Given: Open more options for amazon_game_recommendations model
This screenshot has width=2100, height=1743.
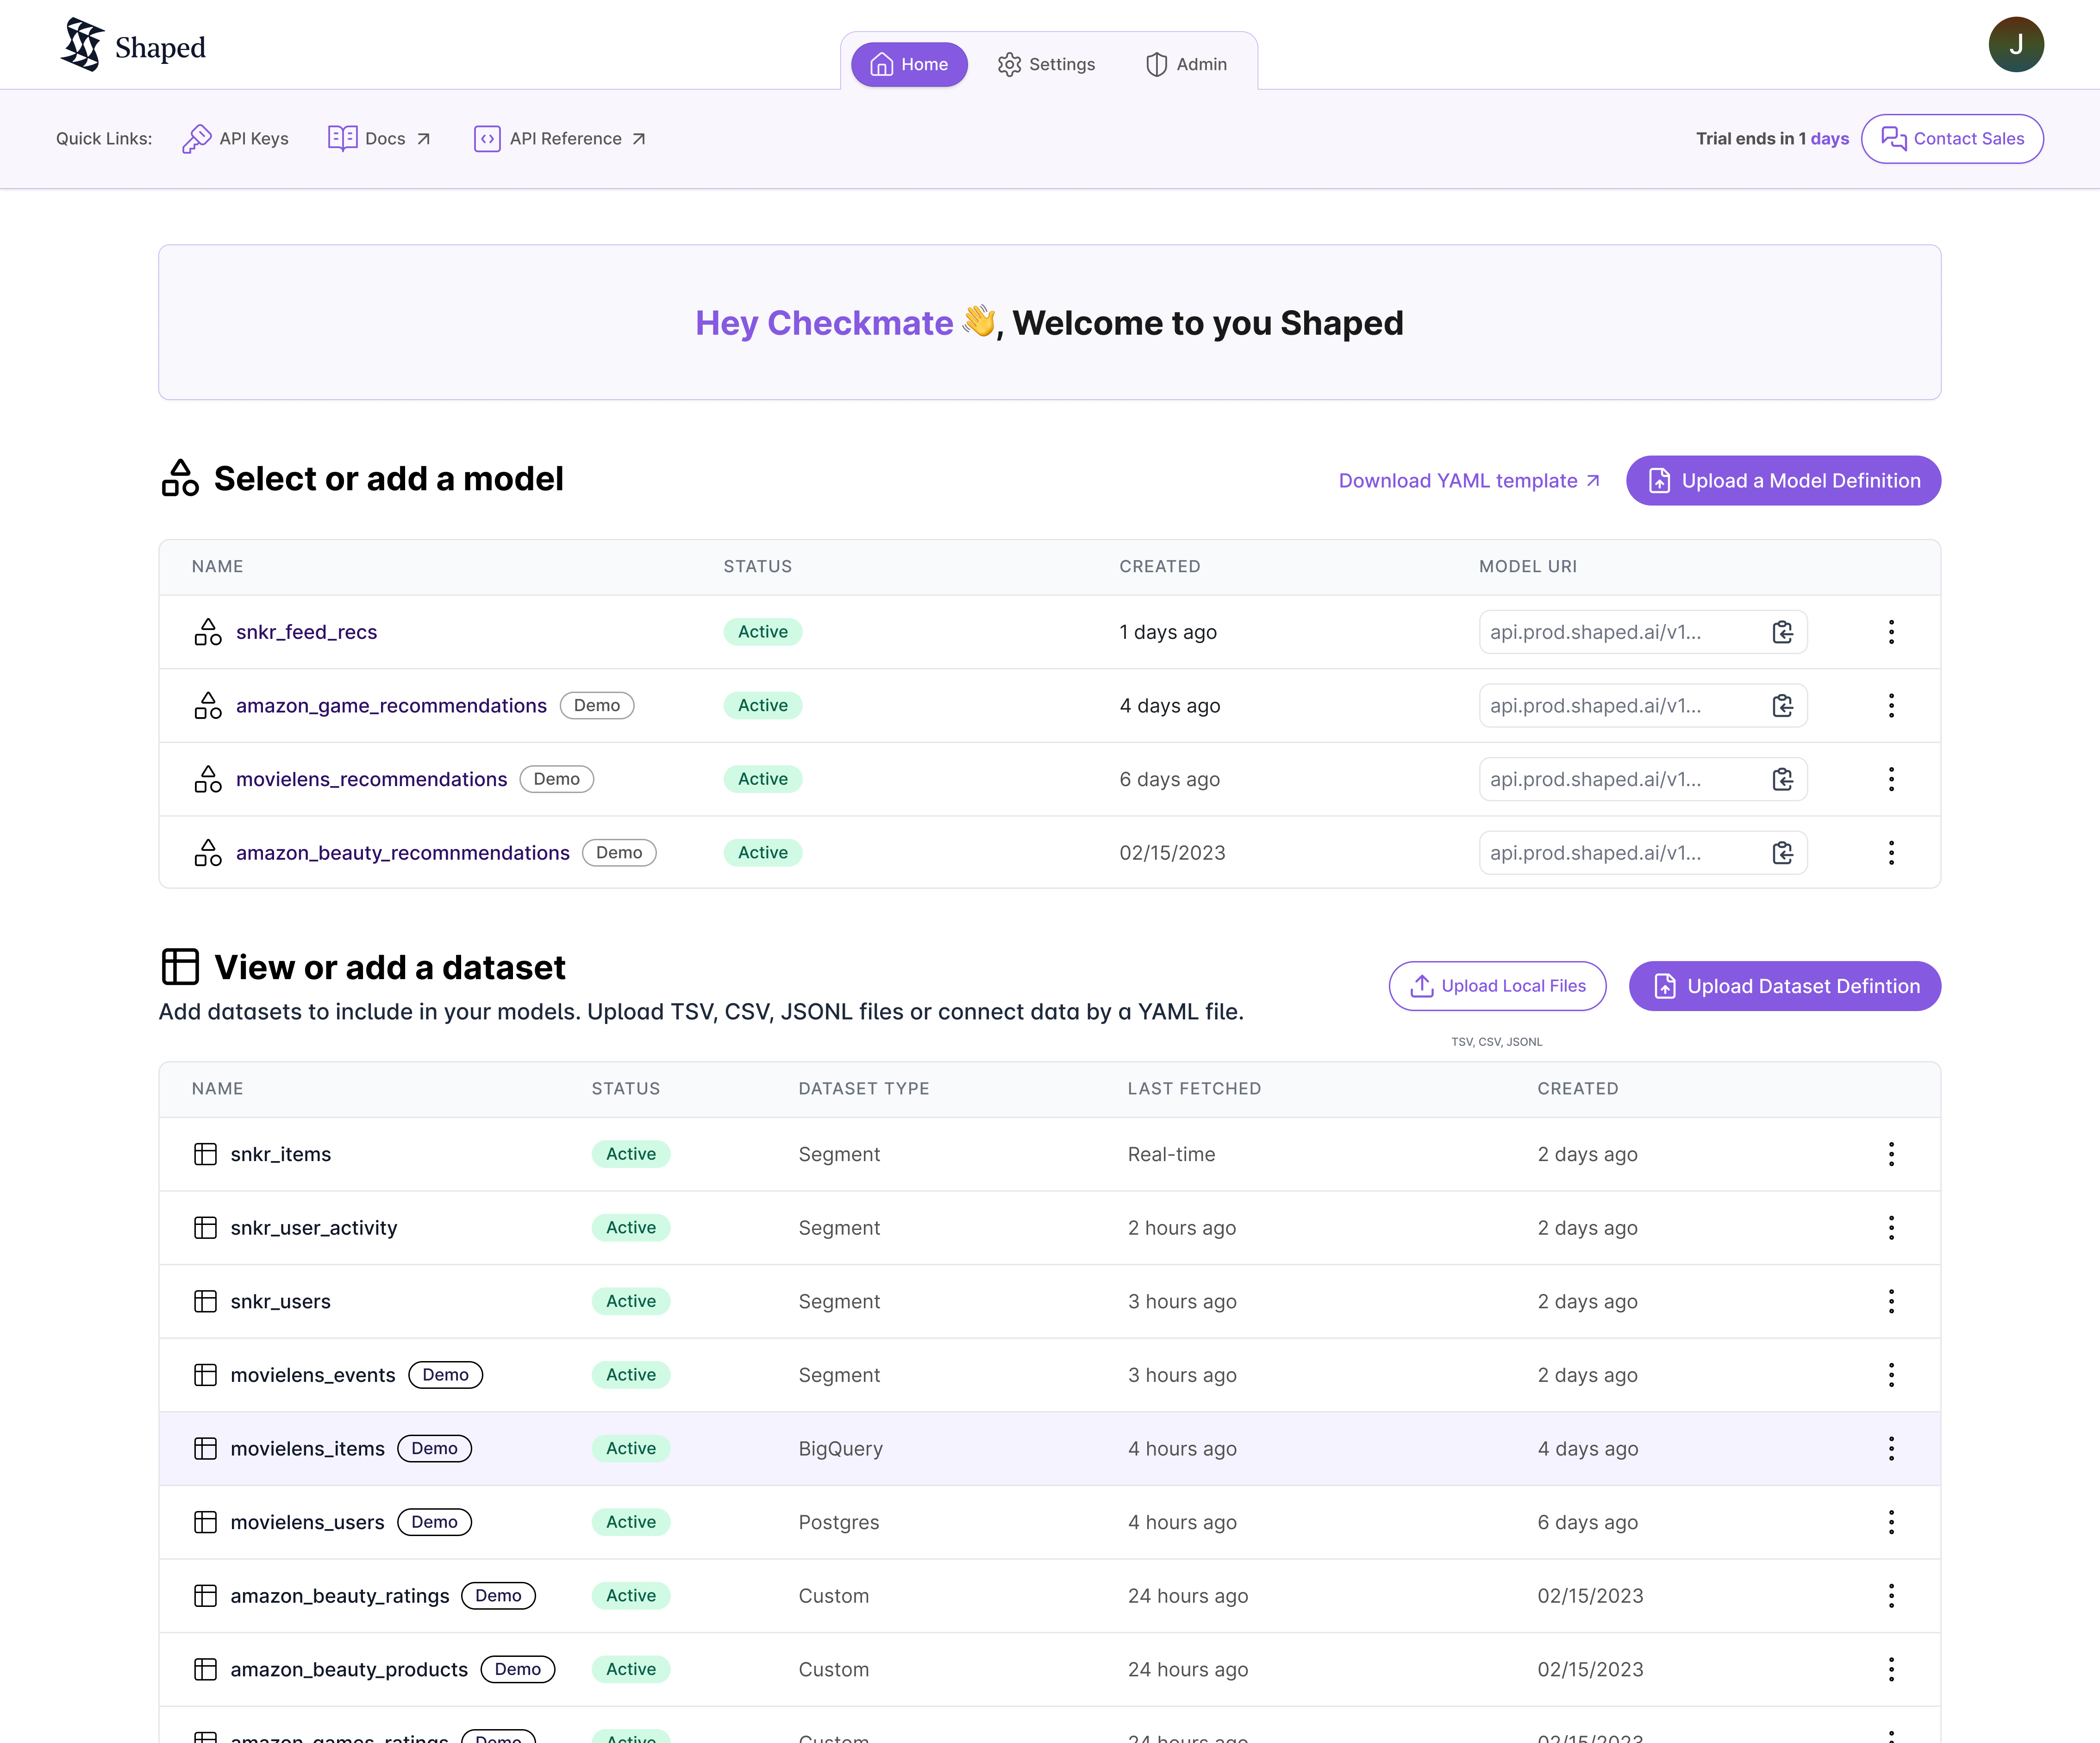Looking at the screenshot, I should pos(1891,706).
